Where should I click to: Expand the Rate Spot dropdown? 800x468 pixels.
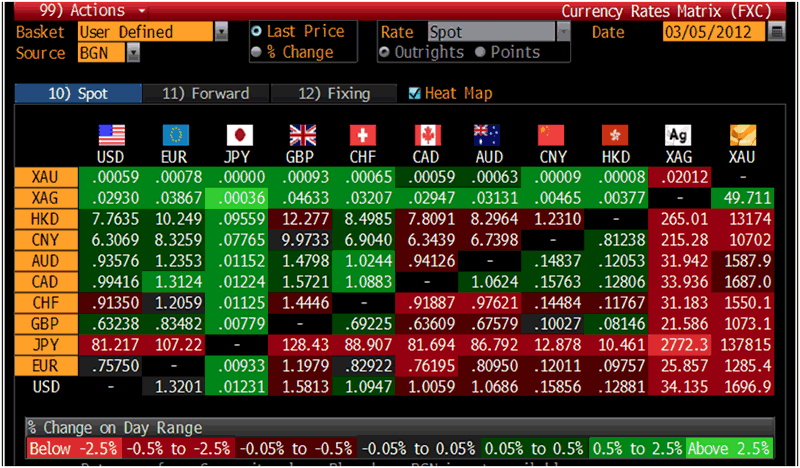(x=563, y=32)
